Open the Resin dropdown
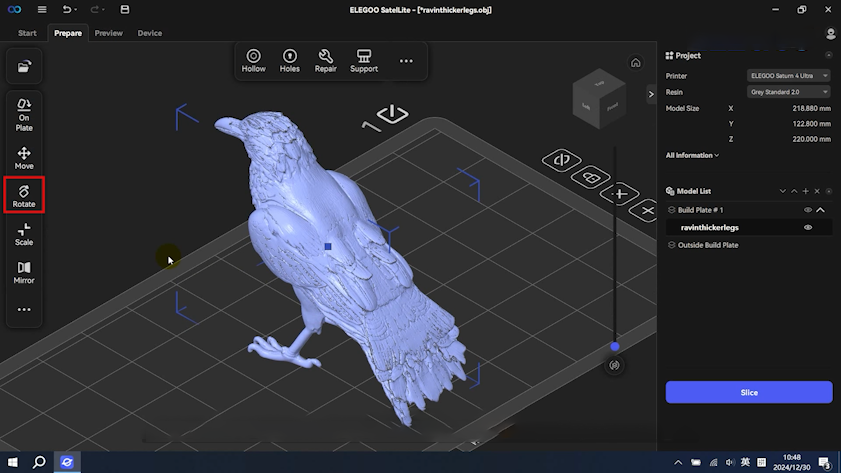Screen dimensions: 841x473 click(x=788, y=92)
